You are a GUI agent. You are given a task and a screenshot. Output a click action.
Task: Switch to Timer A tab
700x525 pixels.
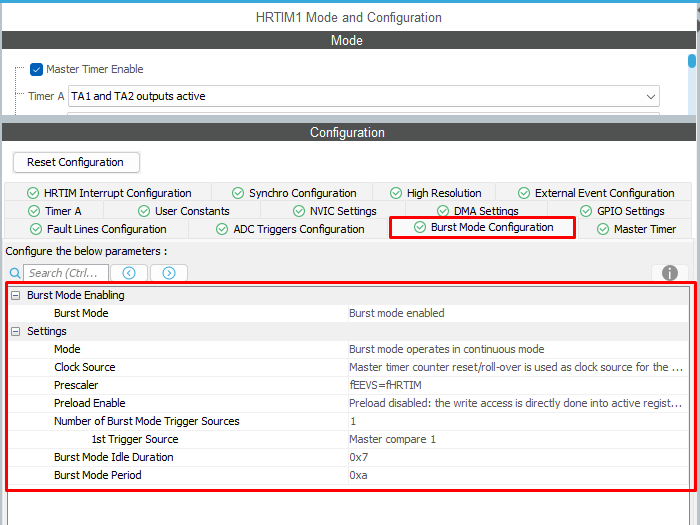pos(54,211)
